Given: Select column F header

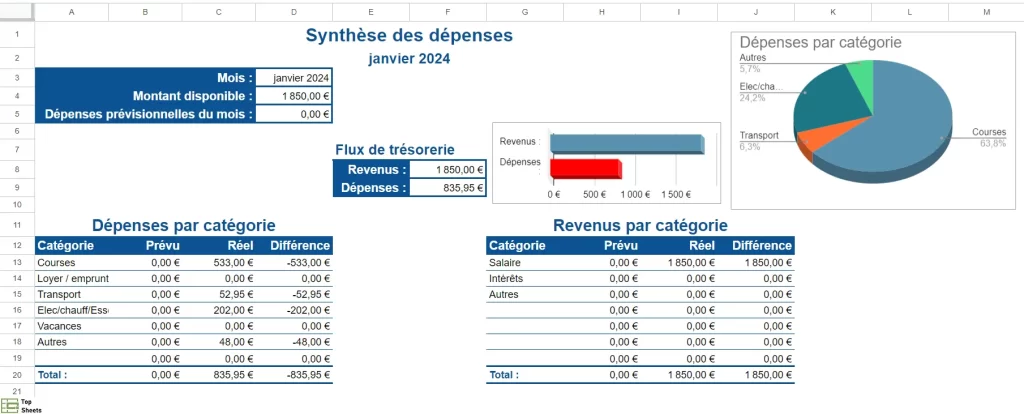Looking at the screenshot, I should 448,12.
